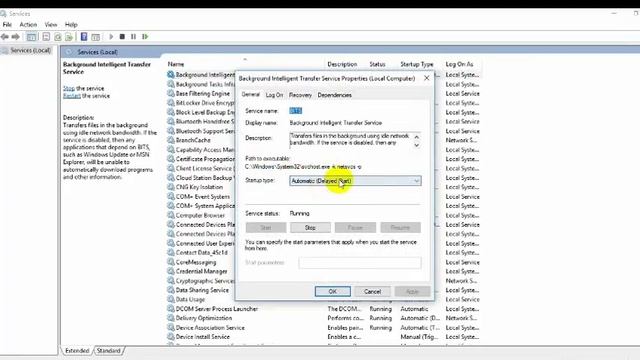Select the Device Association Service row name
Image resolution: width=640 pixels, height=360 pixels.
coord(210,327)
